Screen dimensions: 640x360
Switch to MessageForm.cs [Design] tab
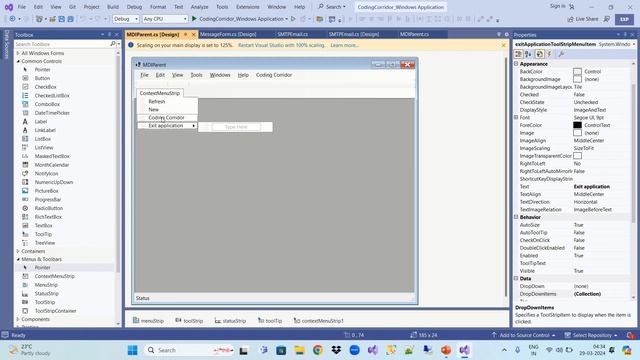click(228, 35)
